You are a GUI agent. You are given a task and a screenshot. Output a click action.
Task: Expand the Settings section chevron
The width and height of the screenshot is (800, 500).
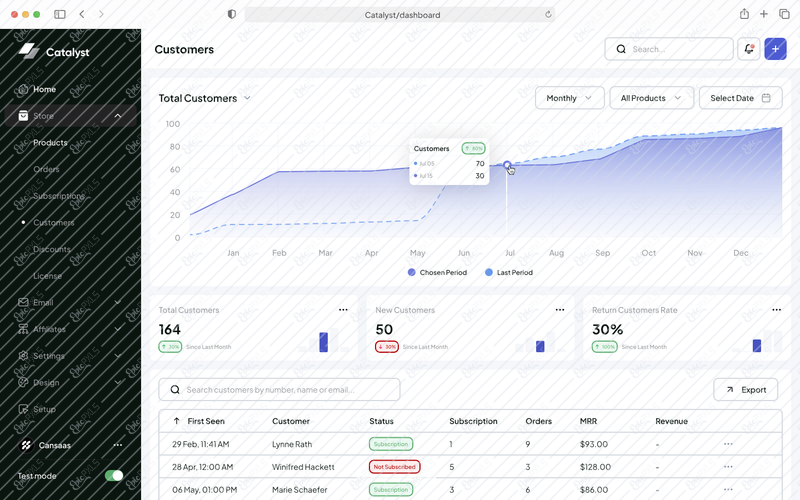[x=118, y=356]
